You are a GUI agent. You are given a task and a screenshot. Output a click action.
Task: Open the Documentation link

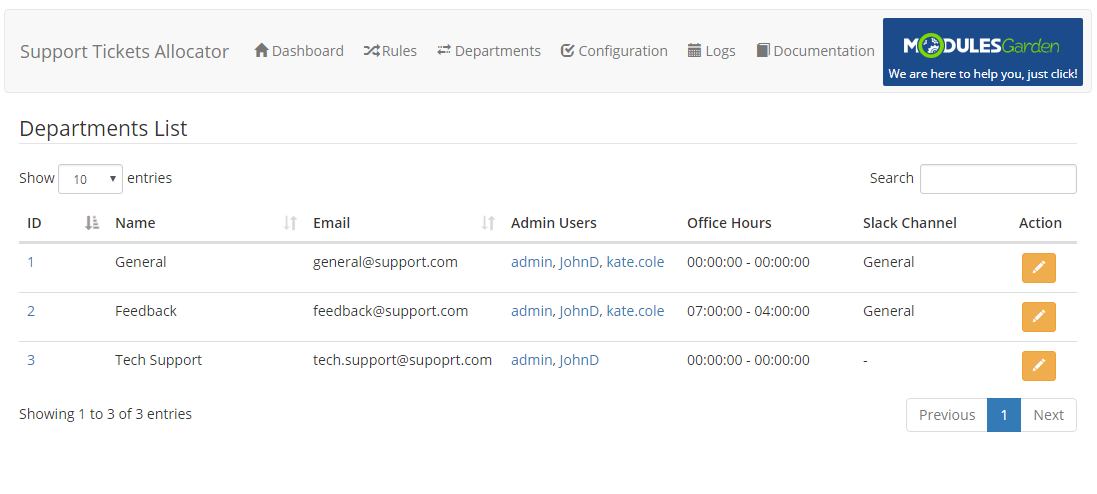(x=815, y=51)
